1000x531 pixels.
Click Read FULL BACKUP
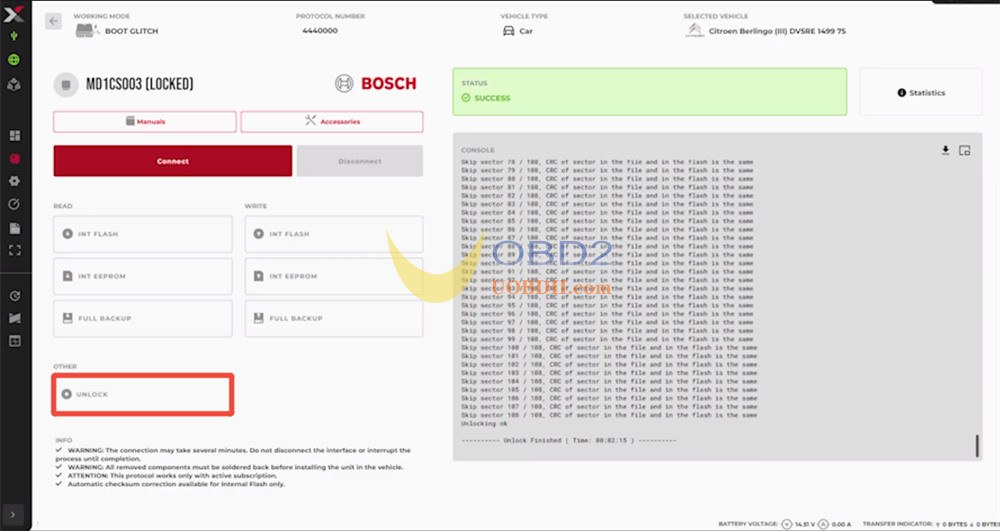coord(143,318)
